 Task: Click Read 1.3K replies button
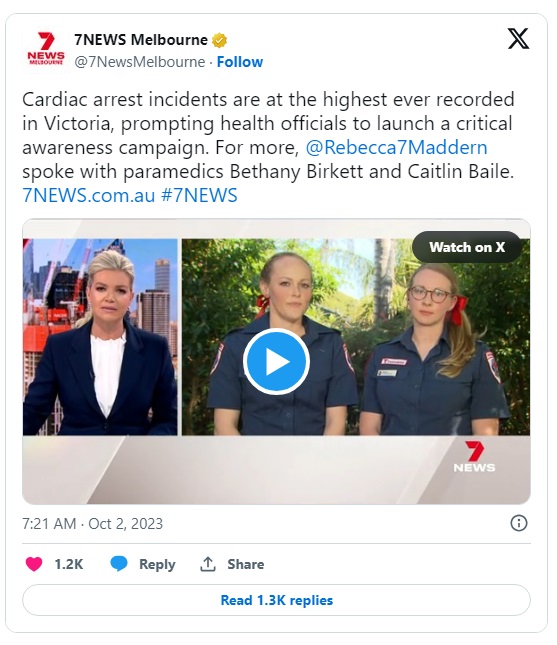coord(276,600)
